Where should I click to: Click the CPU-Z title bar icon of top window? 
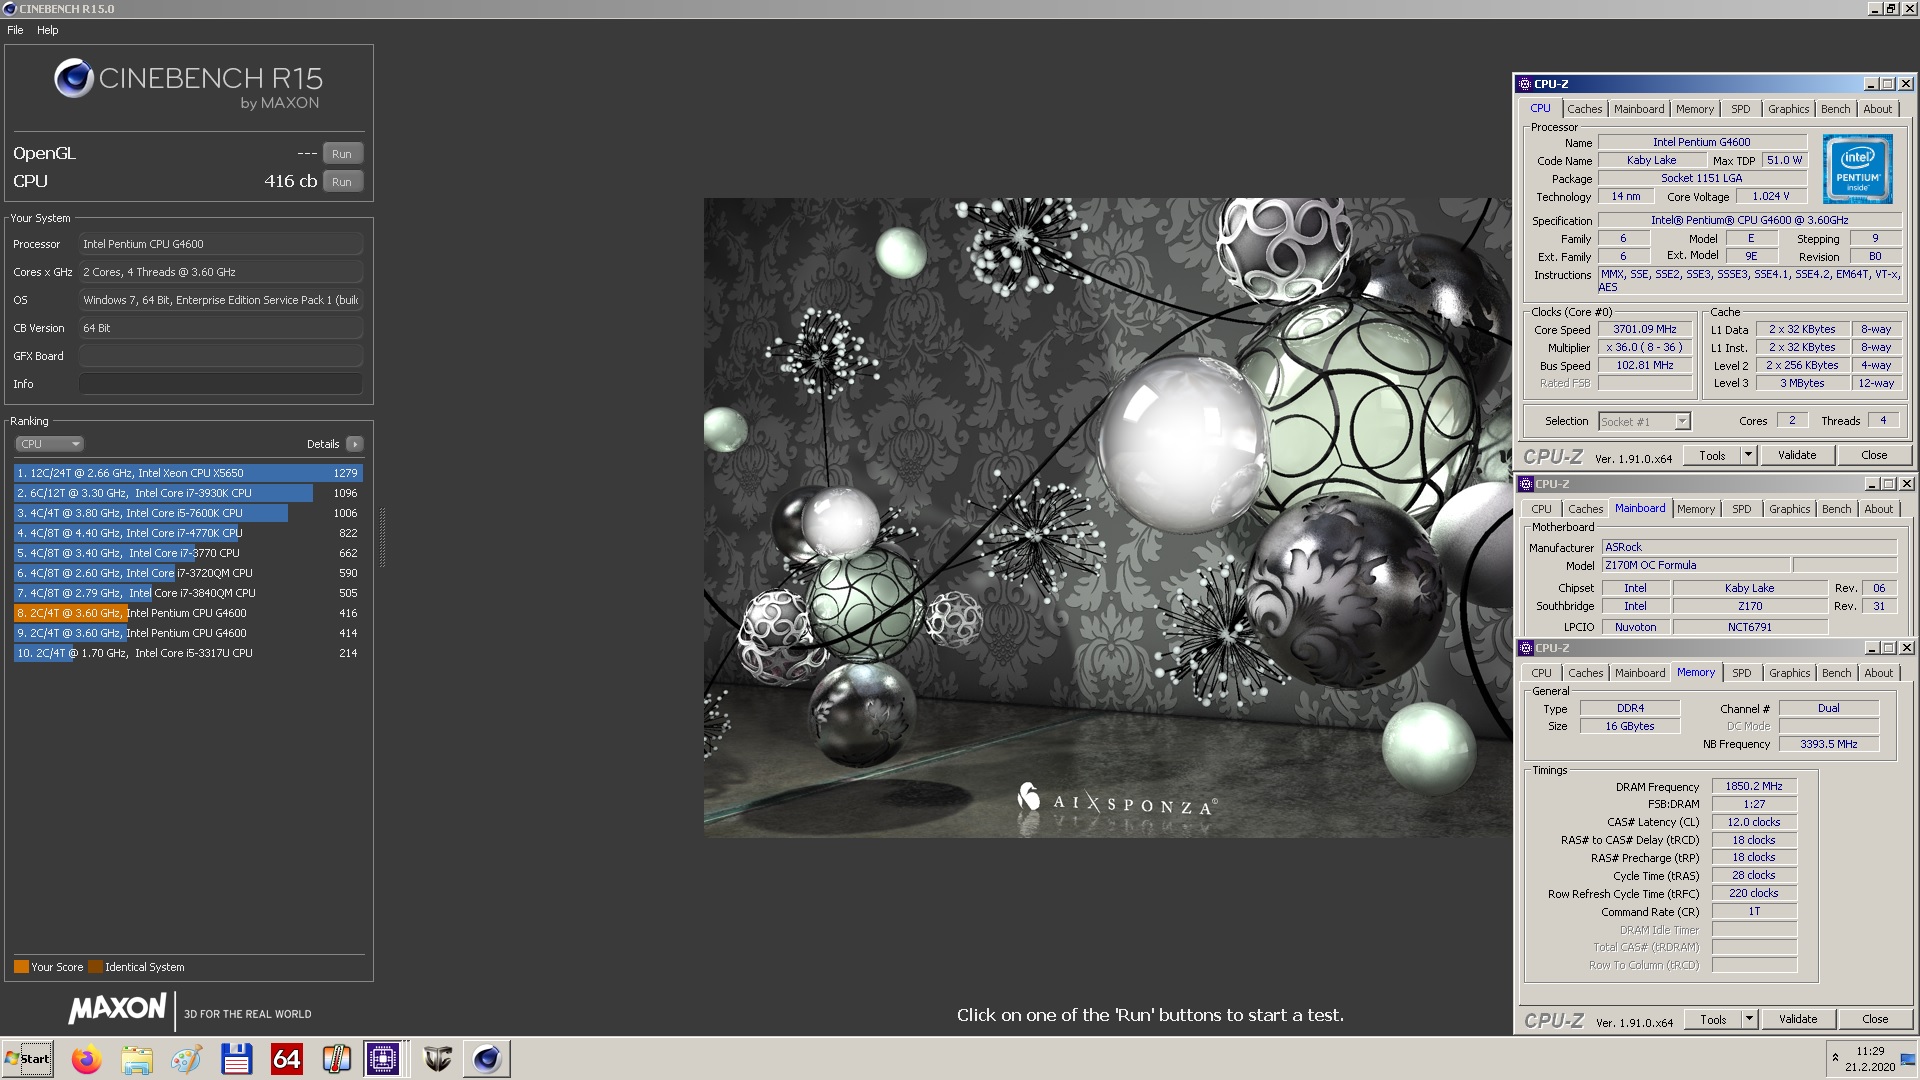coord(1525,84)
